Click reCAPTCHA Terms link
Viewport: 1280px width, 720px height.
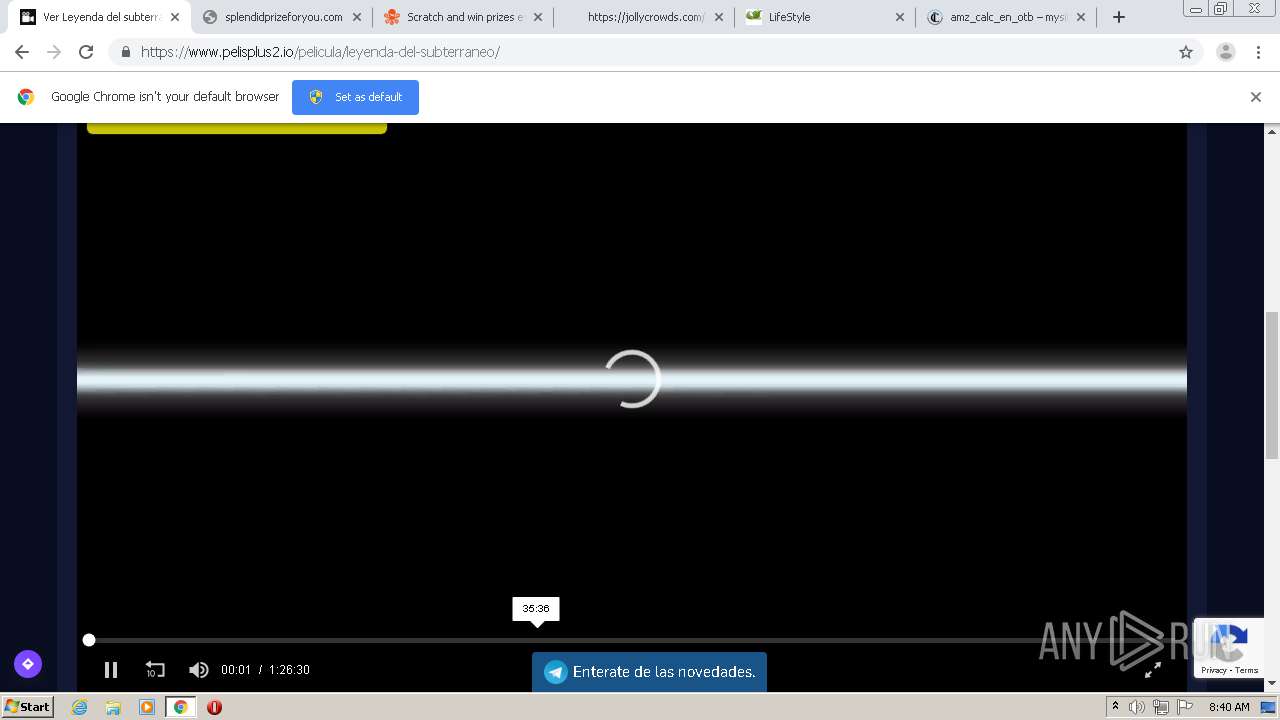[1246, 670]
